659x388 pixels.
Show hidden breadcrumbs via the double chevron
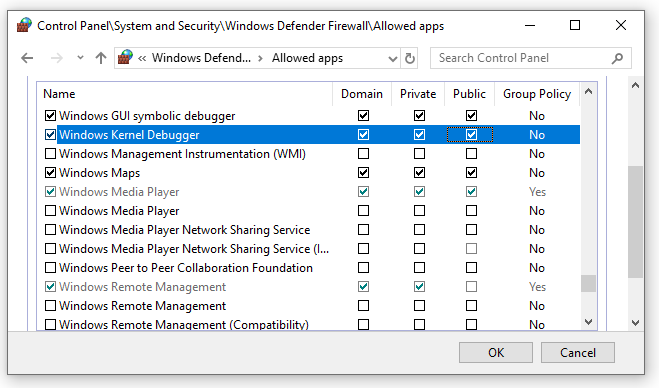[142, 58]
